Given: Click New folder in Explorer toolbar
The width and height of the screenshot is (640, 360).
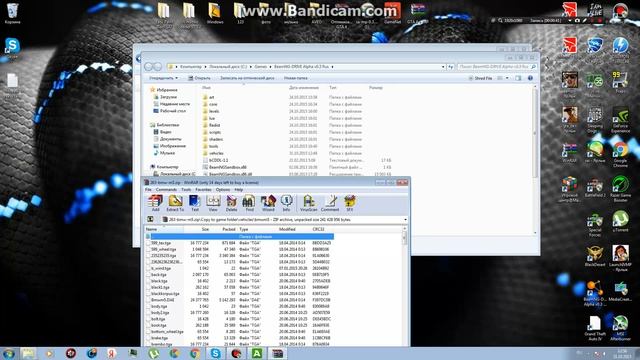Looking at the screenshot, I should coord(296,78).
